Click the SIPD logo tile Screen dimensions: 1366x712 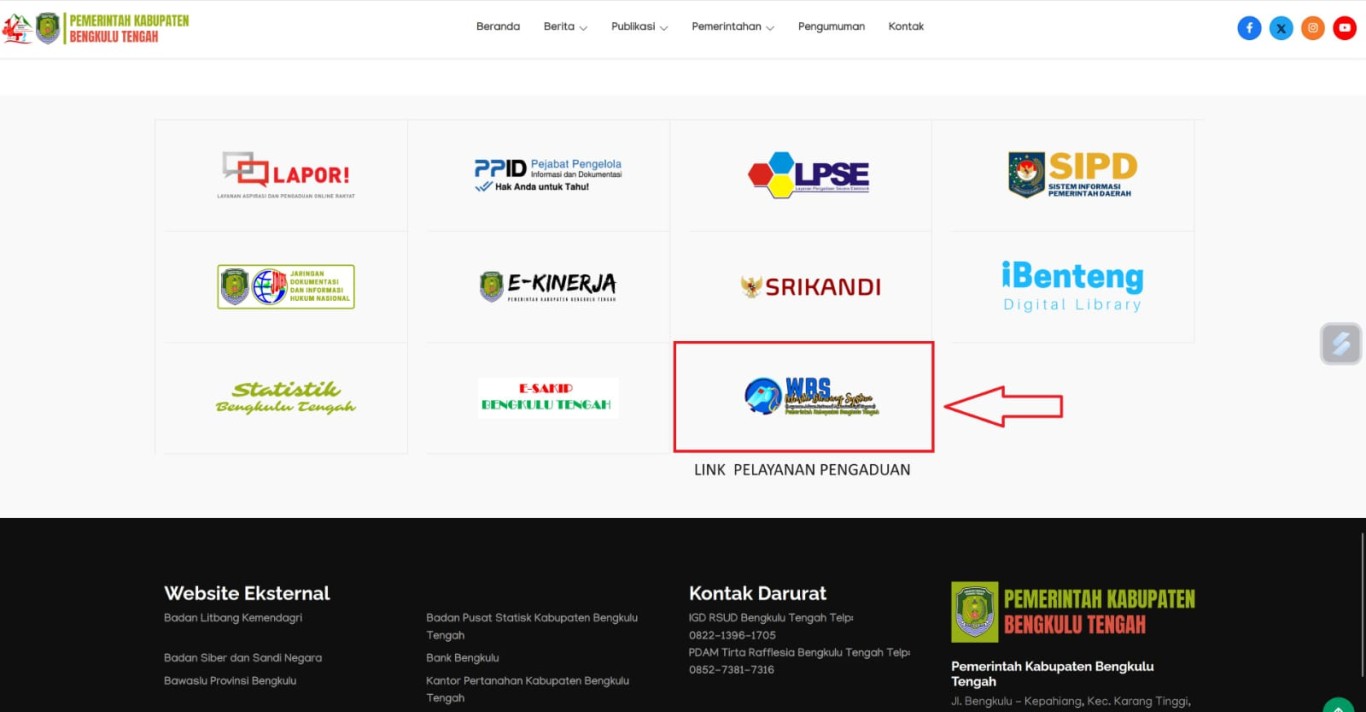click(x=1072, y=175)
